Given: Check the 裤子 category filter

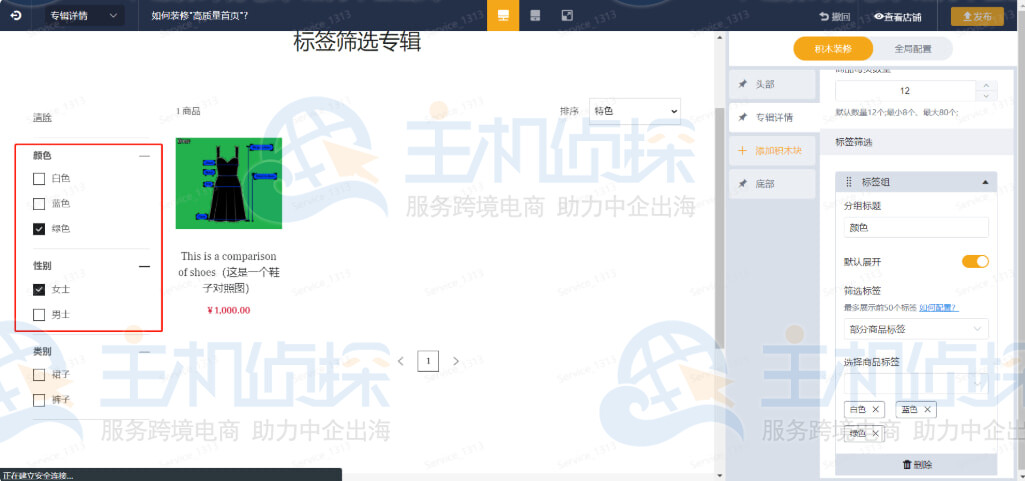Looking at the screenshot, I should point(39,400).
